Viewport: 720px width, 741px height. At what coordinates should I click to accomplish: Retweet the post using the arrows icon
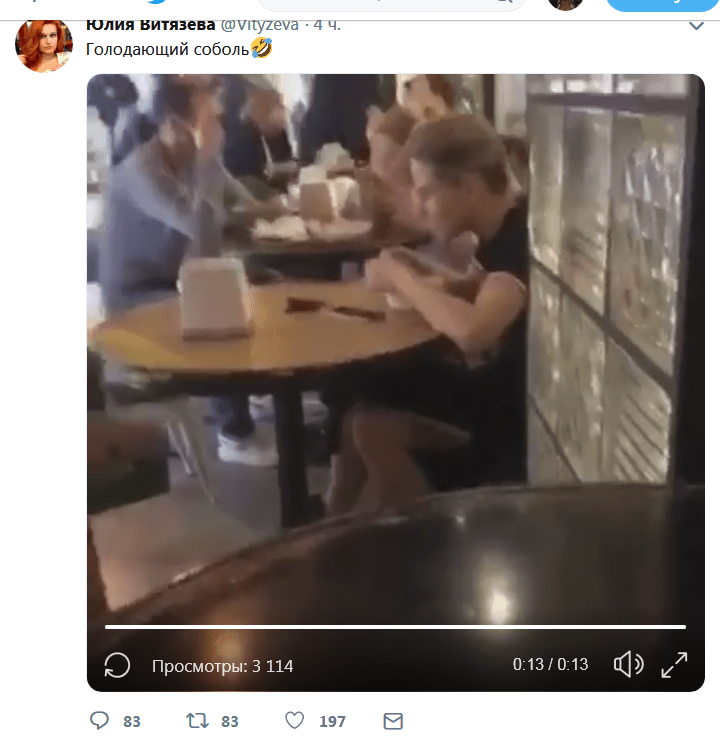click(x=197, y=720)
